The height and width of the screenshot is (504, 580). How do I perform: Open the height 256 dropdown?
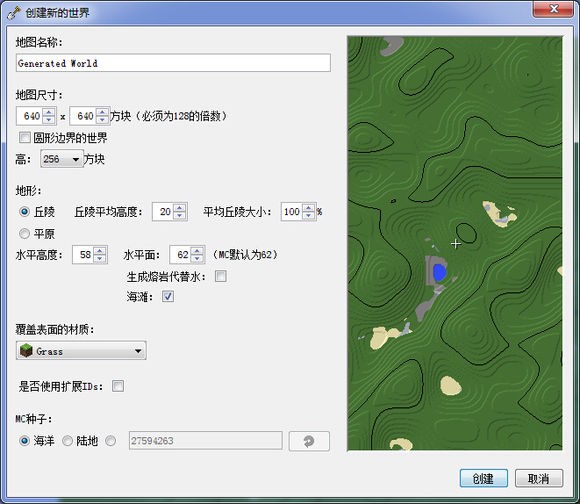tap(62, 159)
